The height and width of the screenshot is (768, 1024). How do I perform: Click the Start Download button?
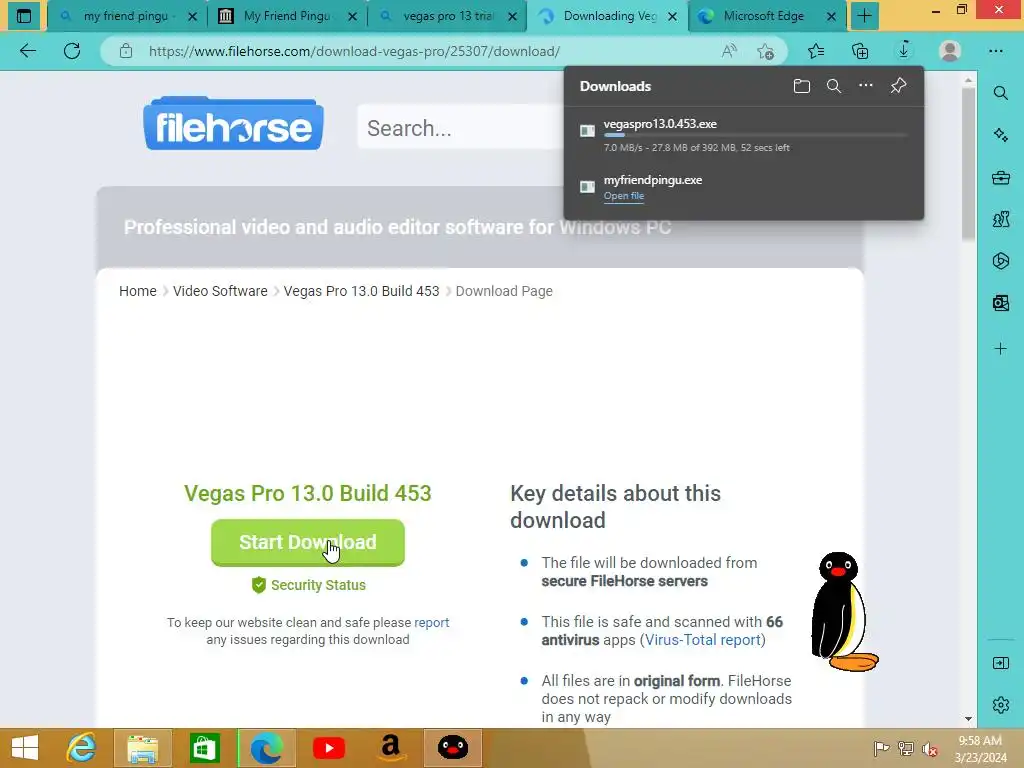pos(308,542)
